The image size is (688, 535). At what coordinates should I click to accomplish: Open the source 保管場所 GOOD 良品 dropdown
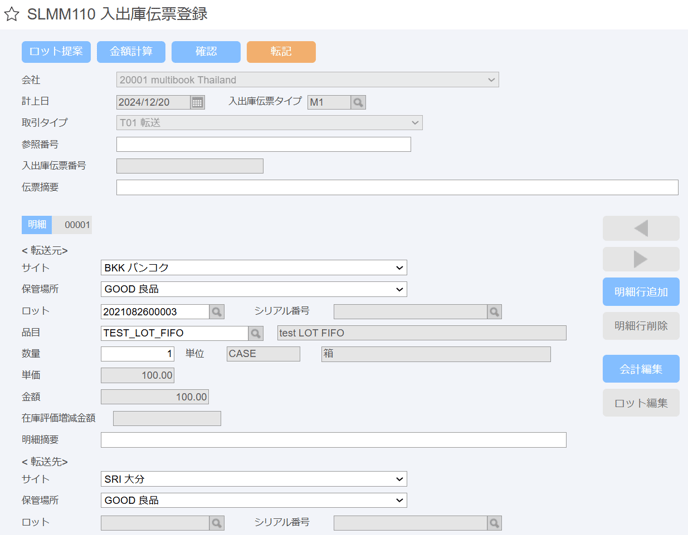click(x=254, y=289)
